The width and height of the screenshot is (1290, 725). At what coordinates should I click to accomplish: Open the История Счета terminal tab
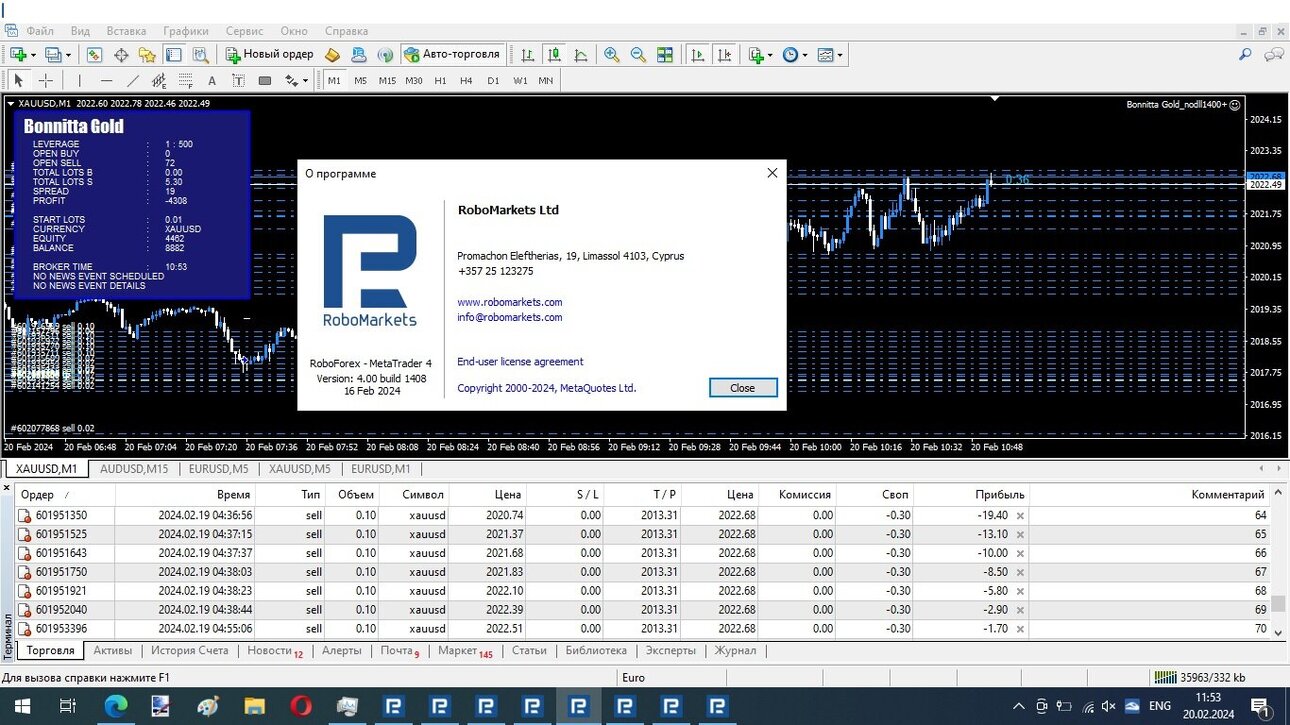click(x=190, y=651)
